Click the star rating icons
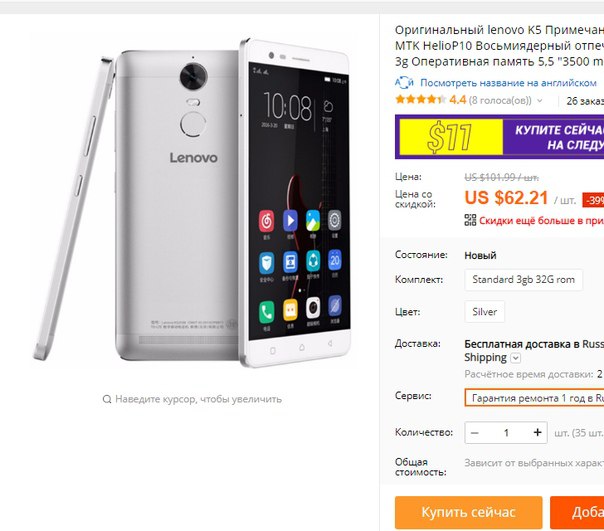This screenshot has width=604, height=531. point(421,100)
